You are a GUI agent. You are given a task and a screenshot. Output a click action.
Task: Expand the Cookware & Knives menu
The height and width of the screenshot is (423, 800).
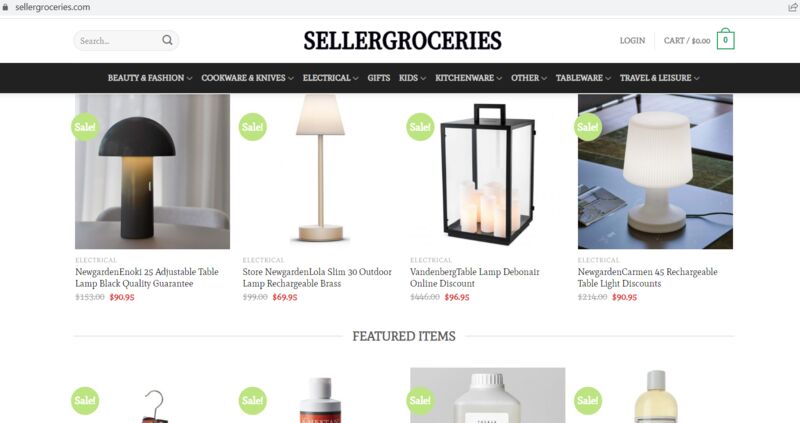point(247,78)
